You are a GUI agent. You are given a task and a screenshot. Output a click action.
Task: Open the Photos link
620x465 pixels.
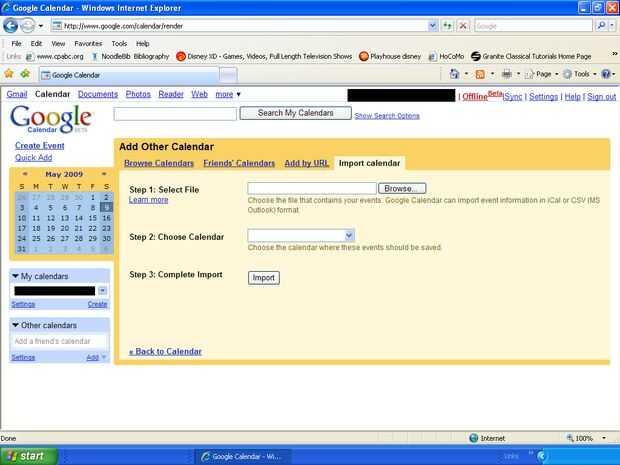tap(138, 94)
